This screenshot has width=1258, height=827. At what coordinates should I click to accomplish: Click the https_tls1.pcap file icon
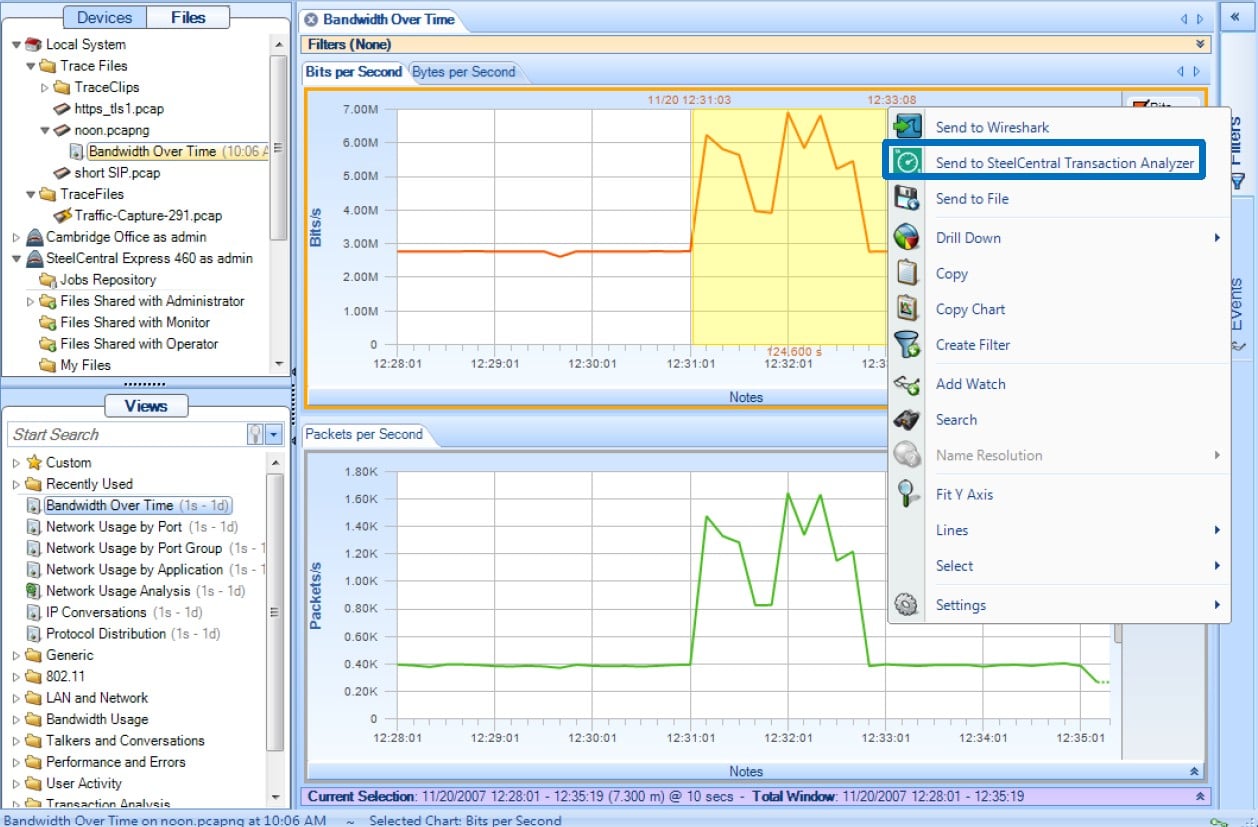tap(62, 108)
